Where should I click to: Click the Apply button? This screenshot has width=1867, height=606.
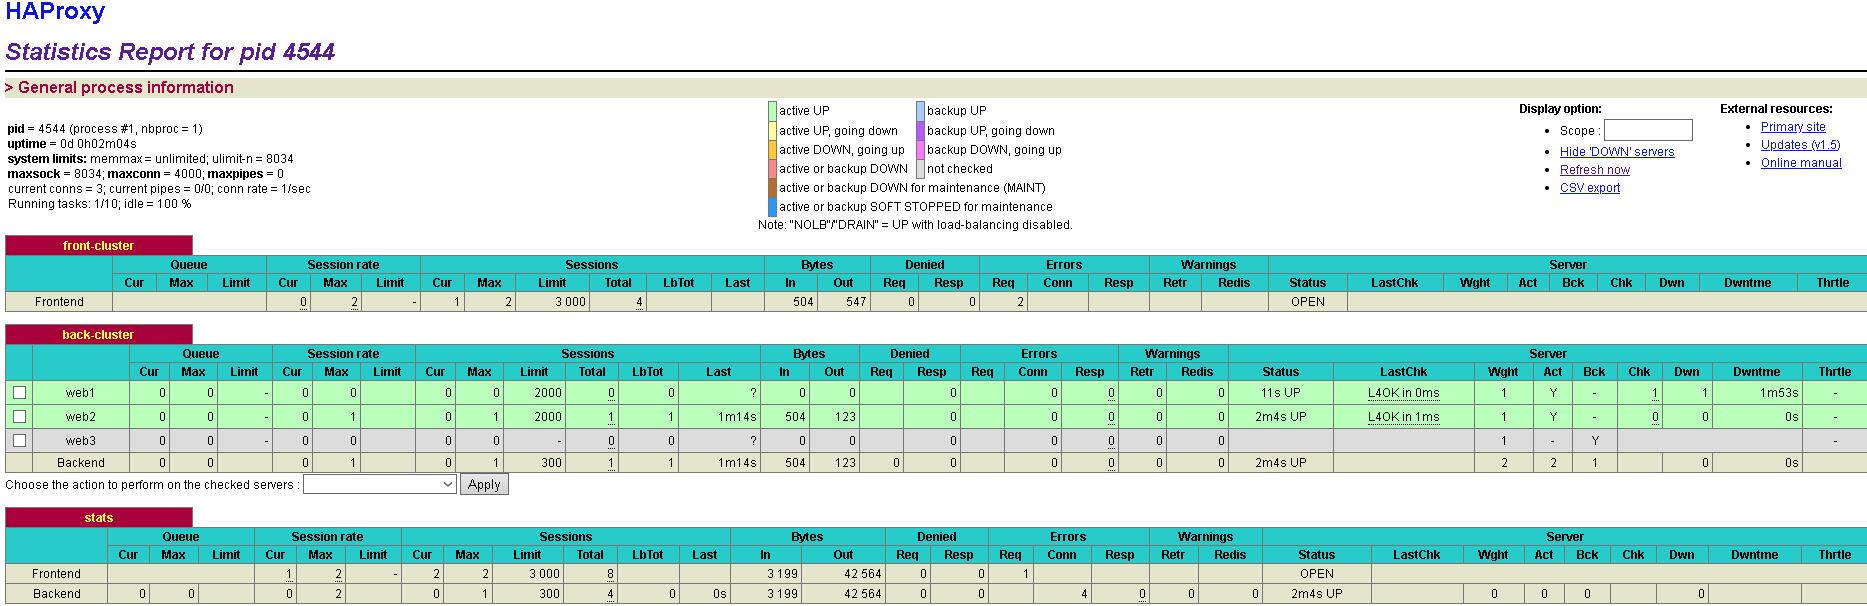484,484
